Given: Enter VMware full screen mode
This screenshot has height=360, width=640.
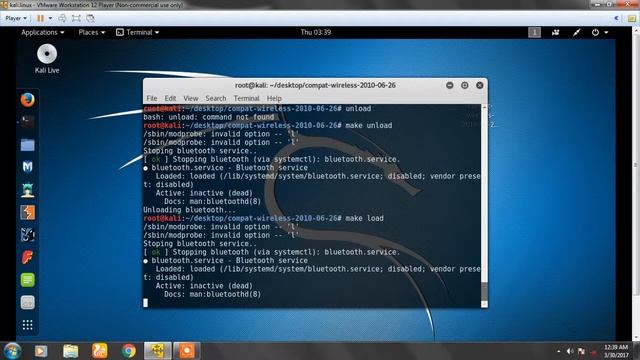Looking at the screenshot, I should pos(76,18).
